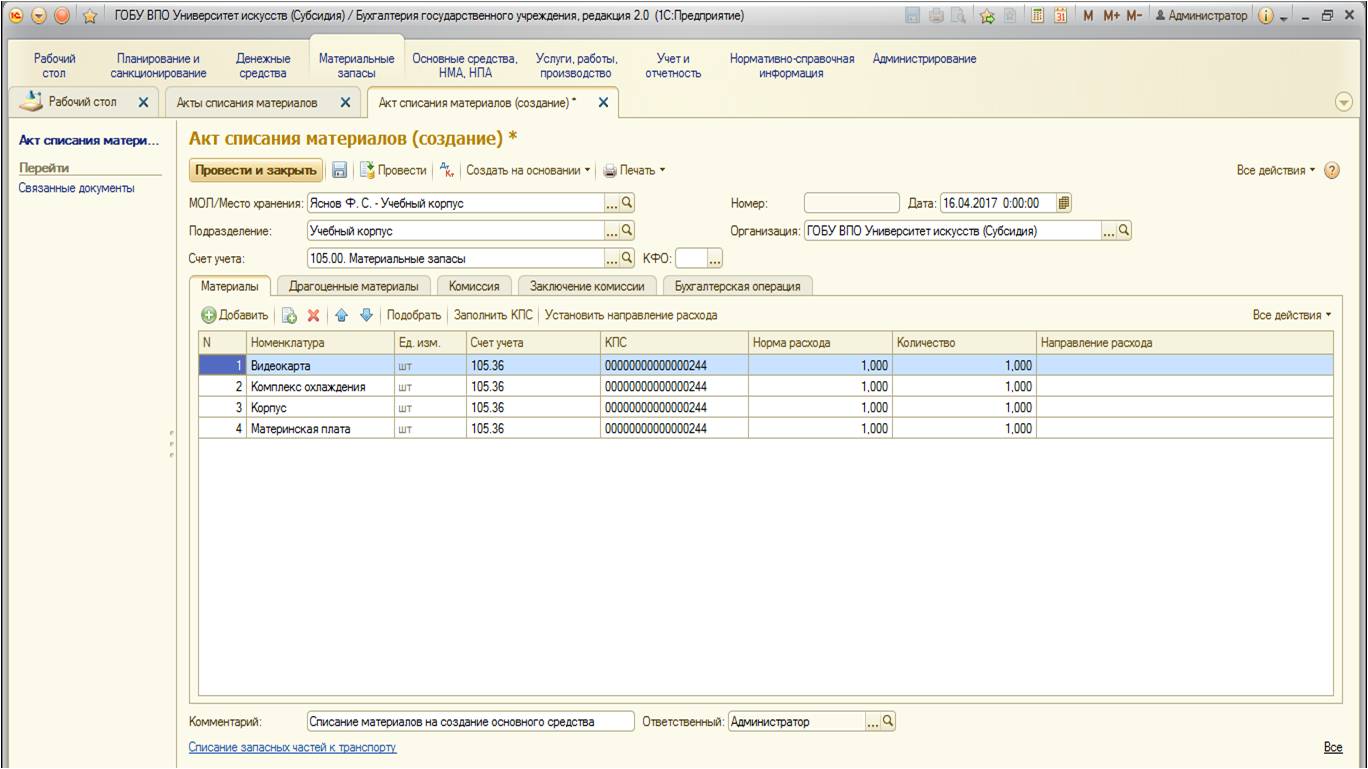Click the magnifier icon next to Счет учета
1368x769 pixels.
point(628,258)
